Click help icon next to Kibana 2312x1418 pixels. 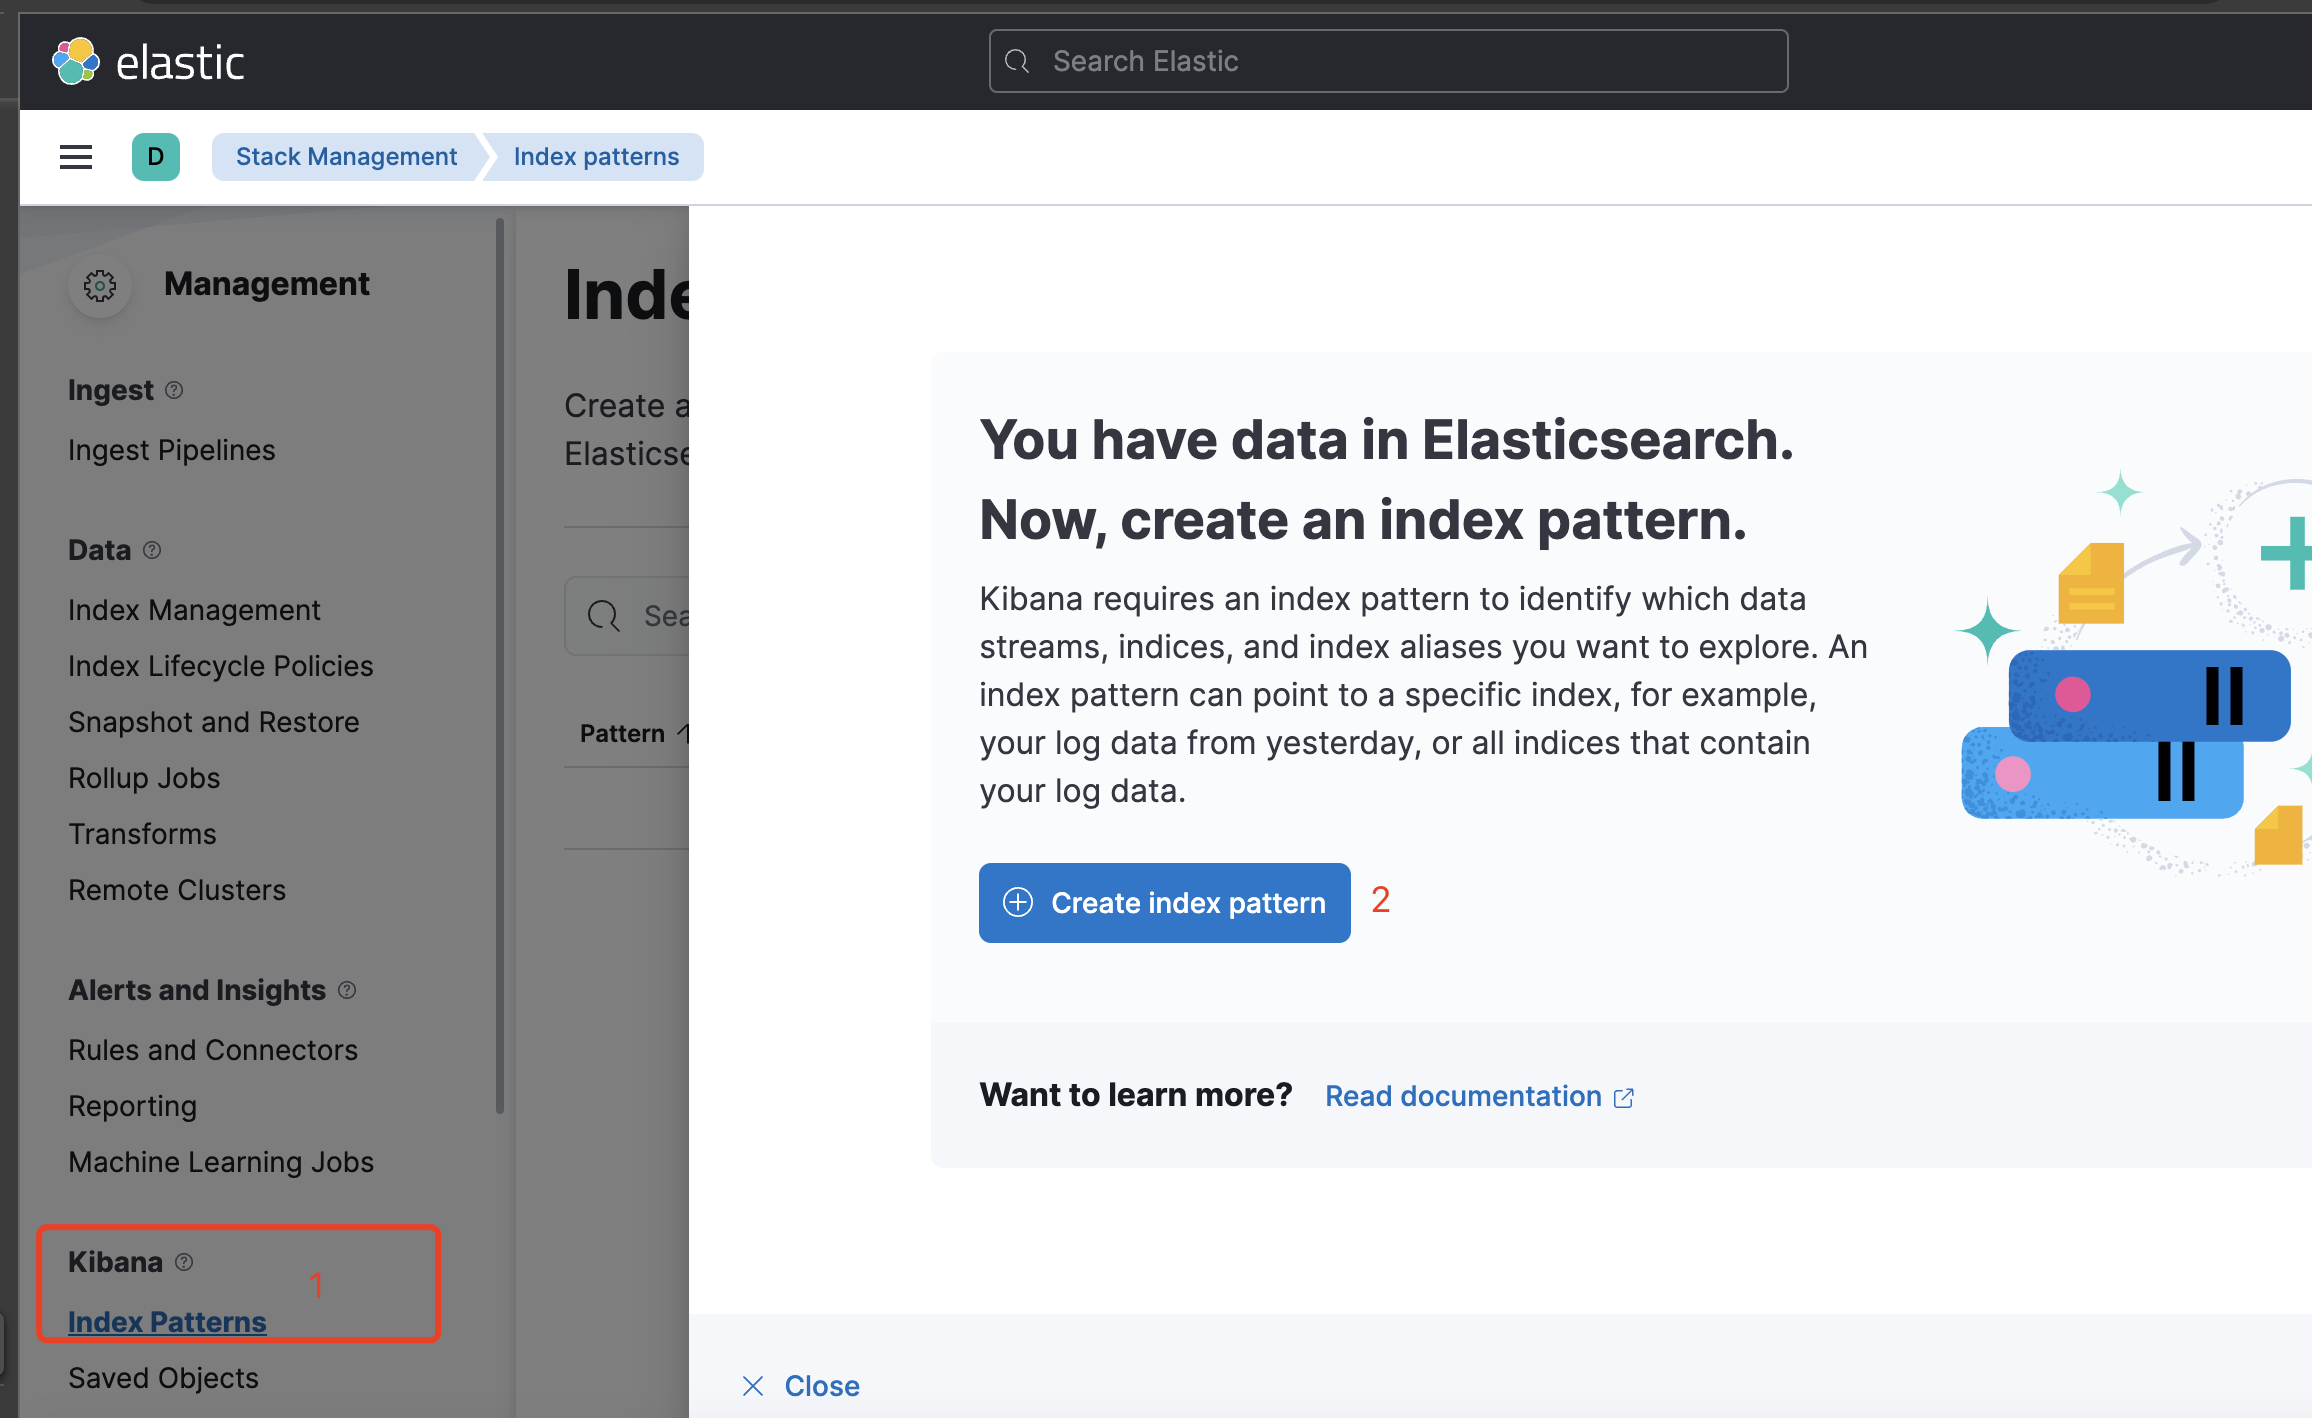click(184, 1262)
